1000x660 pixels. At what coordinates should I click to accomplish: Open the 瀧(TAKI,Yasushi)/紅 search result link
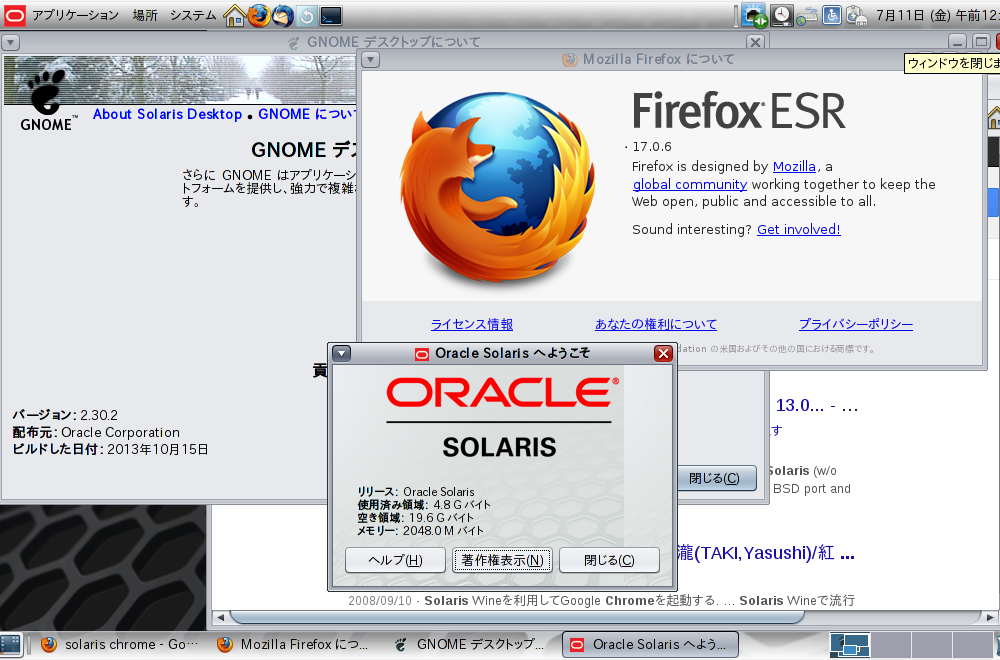[x=766, y=553]
